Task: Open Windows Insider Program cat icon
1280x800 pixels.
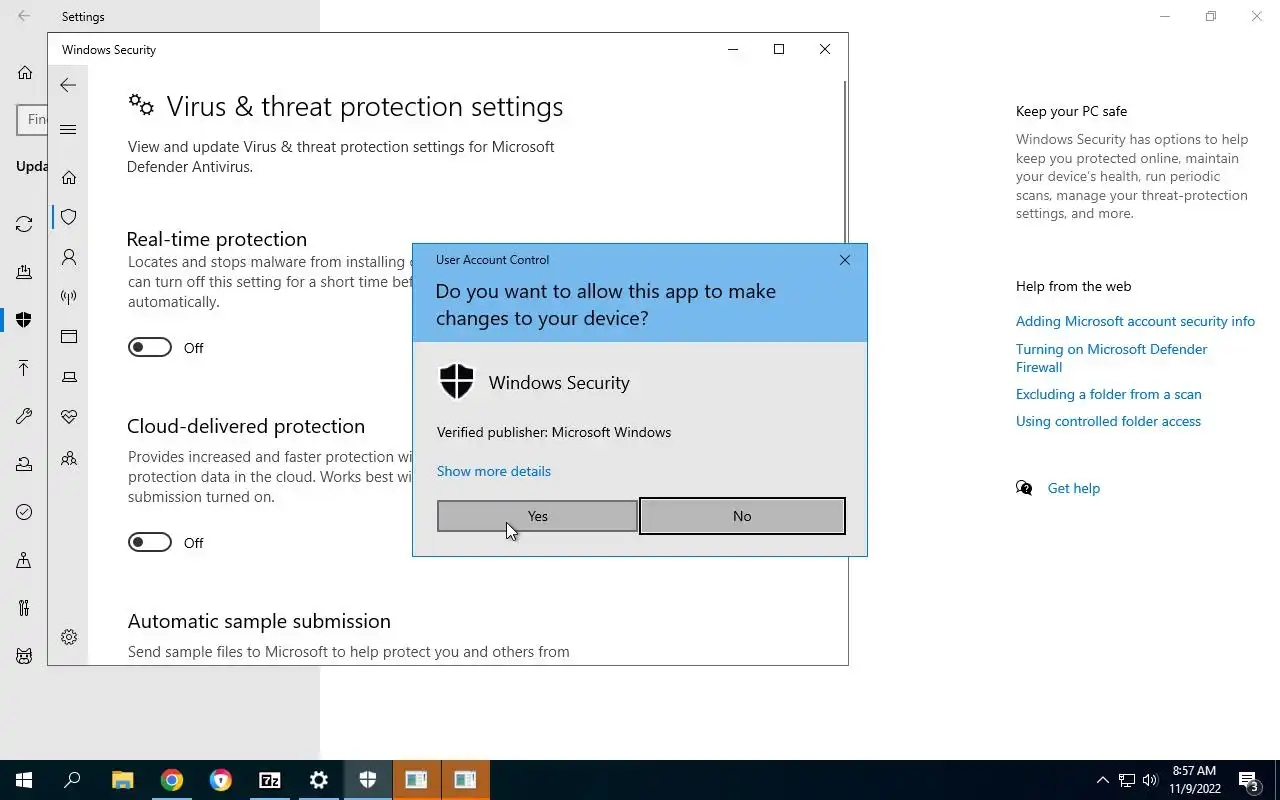Action: click(24, 656)
